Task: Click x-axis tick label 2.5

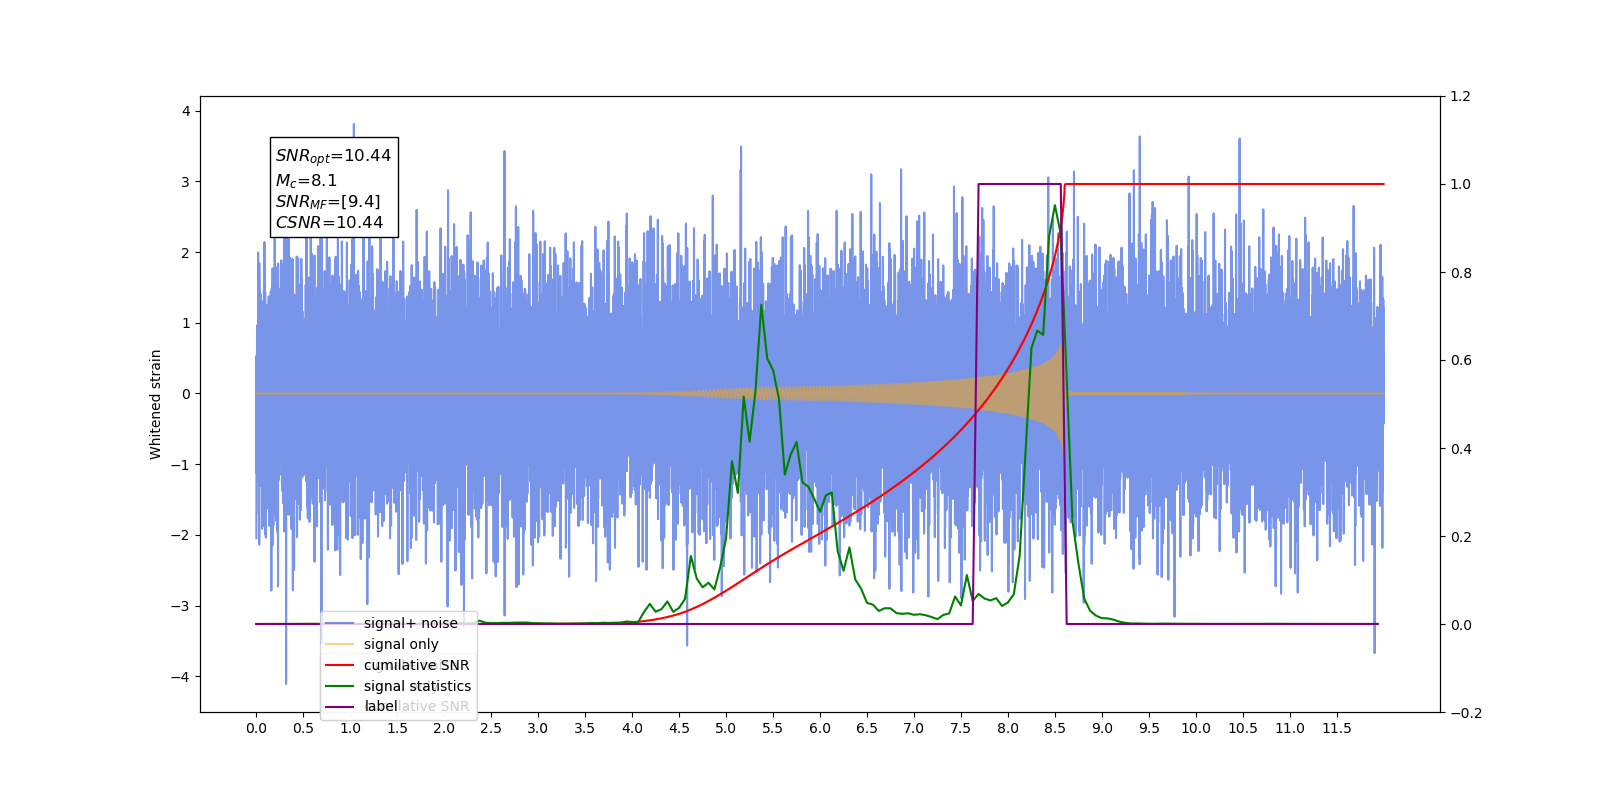Action: point(491,728)
